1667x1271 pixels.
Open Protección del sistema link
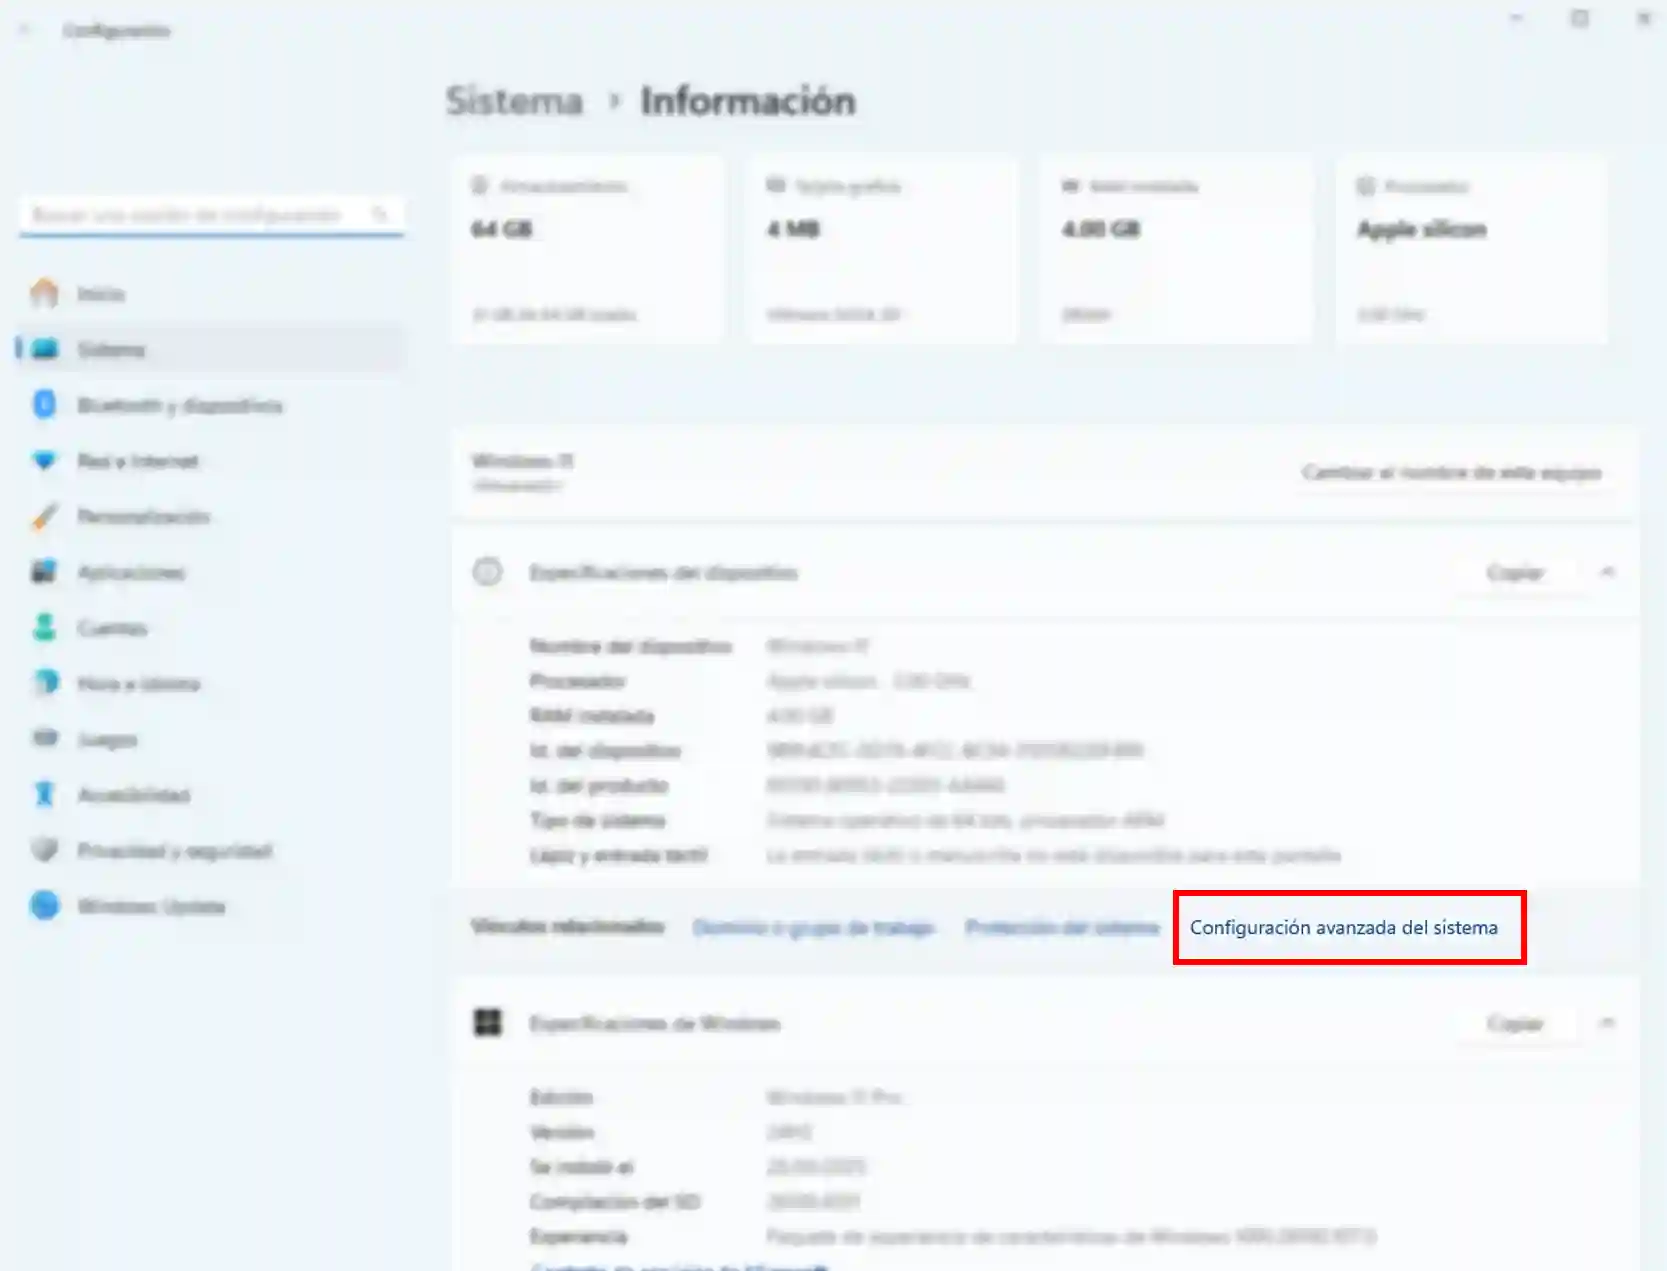(x=1061, y=927)
